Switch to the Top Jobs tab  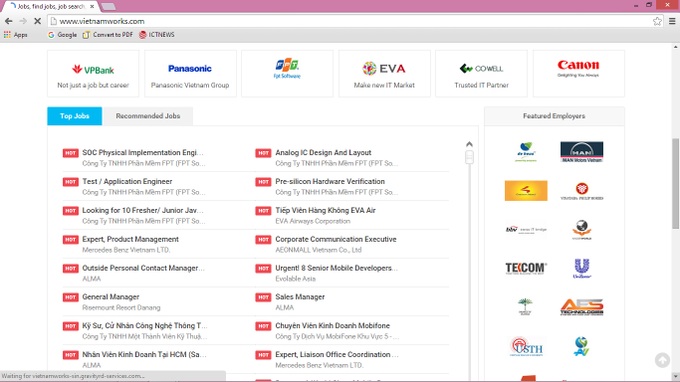75,116
